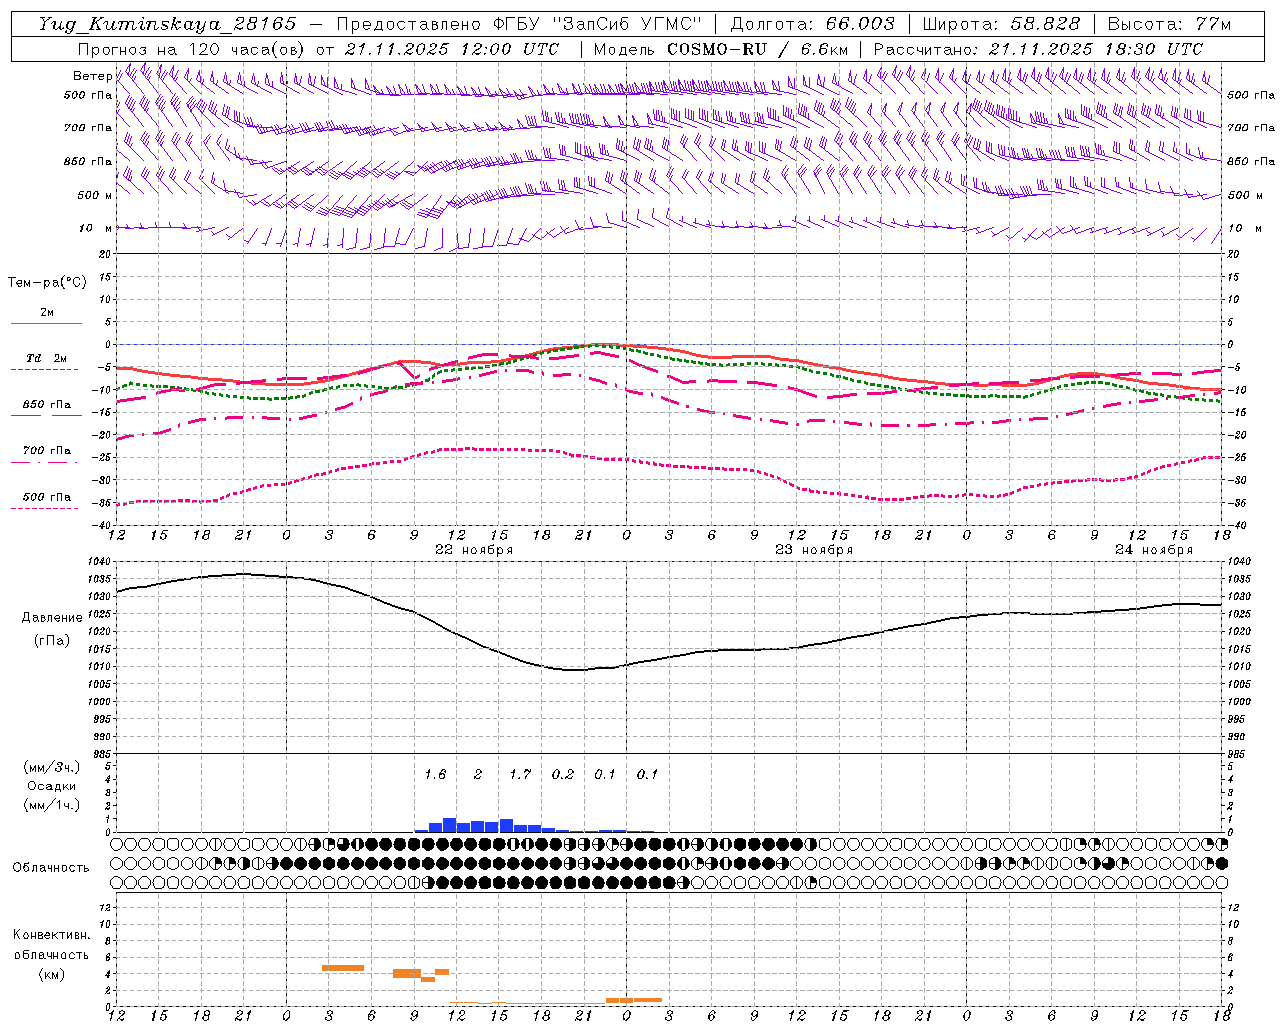Click the station title Yug_Kuminskaya_28165
The height and width of the screenshot is (1024, 1280).
[x=167, y=24]
